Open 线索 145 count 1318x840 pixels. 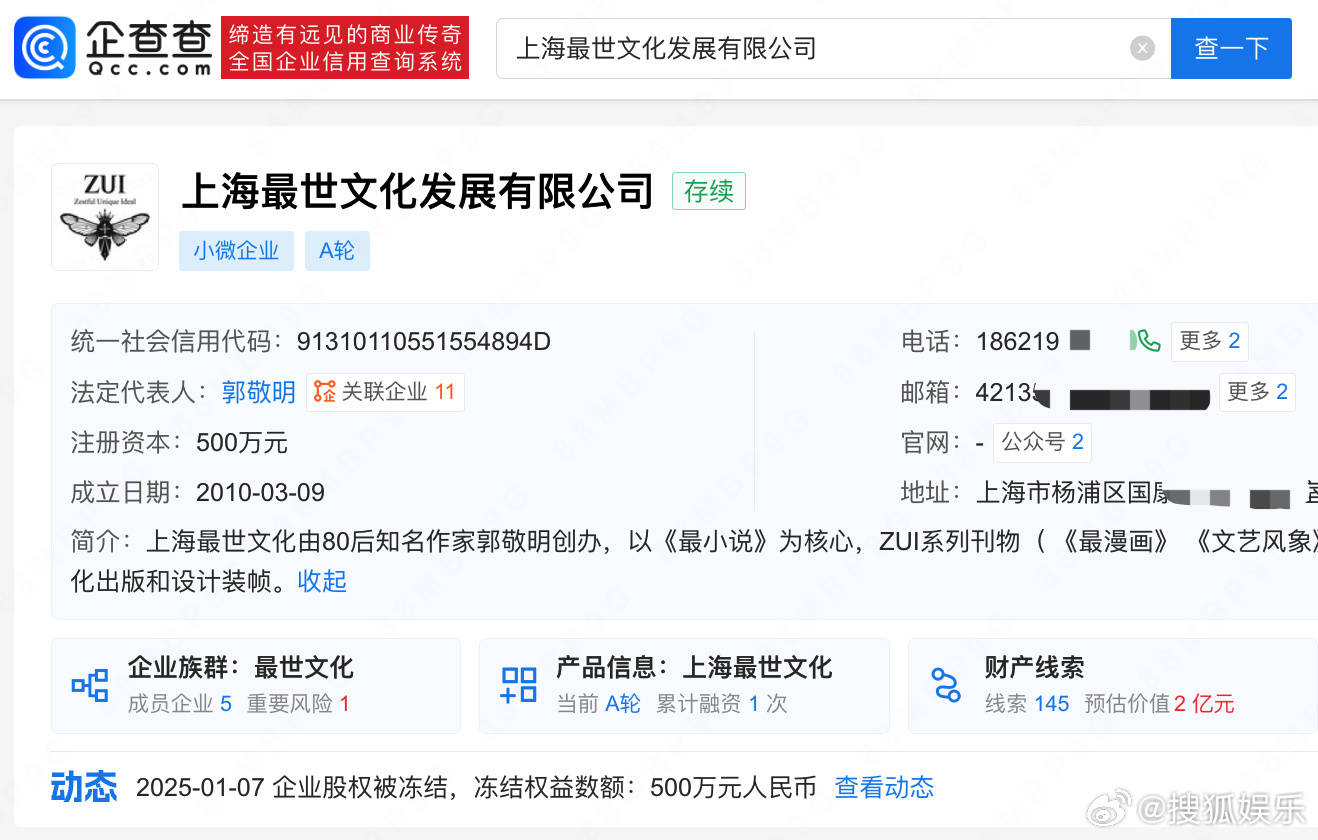click(1027, 704)
